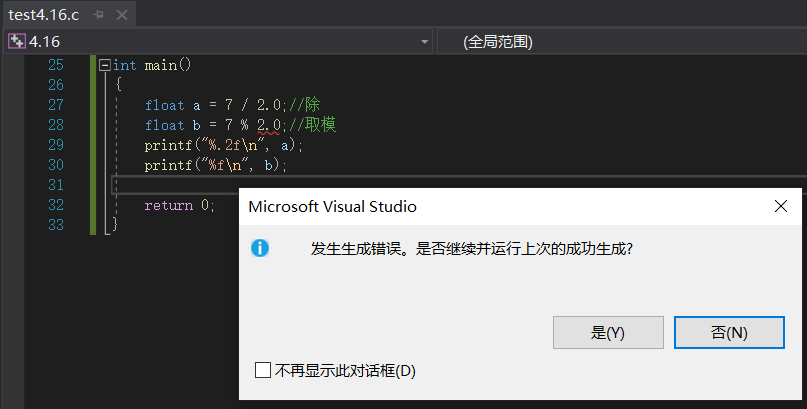Click Yes button in build error dialog
Screen dimensions: 807x409
[608, 332]
